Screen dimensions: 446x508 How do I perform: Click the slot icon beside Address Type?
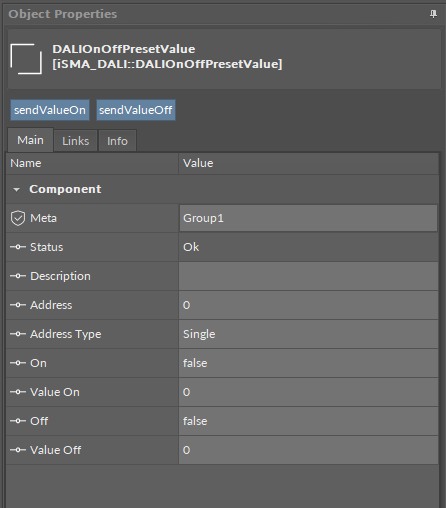(18, 334)
